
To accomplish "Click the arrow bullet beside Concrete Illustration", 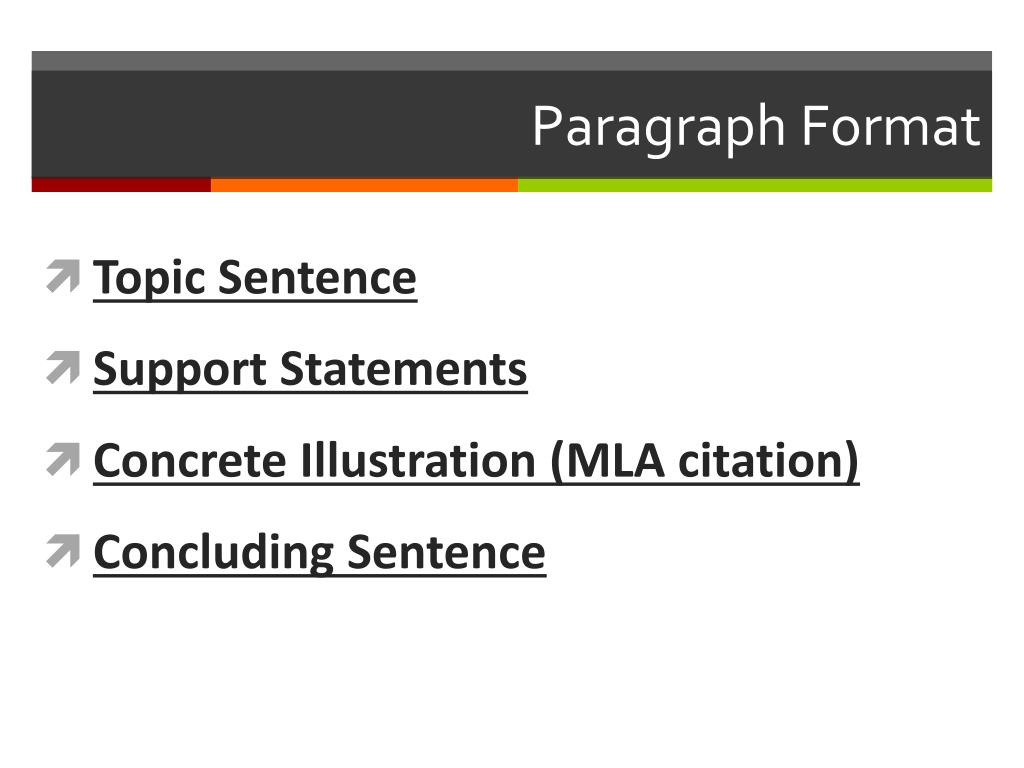I will (x=63, y=458).
